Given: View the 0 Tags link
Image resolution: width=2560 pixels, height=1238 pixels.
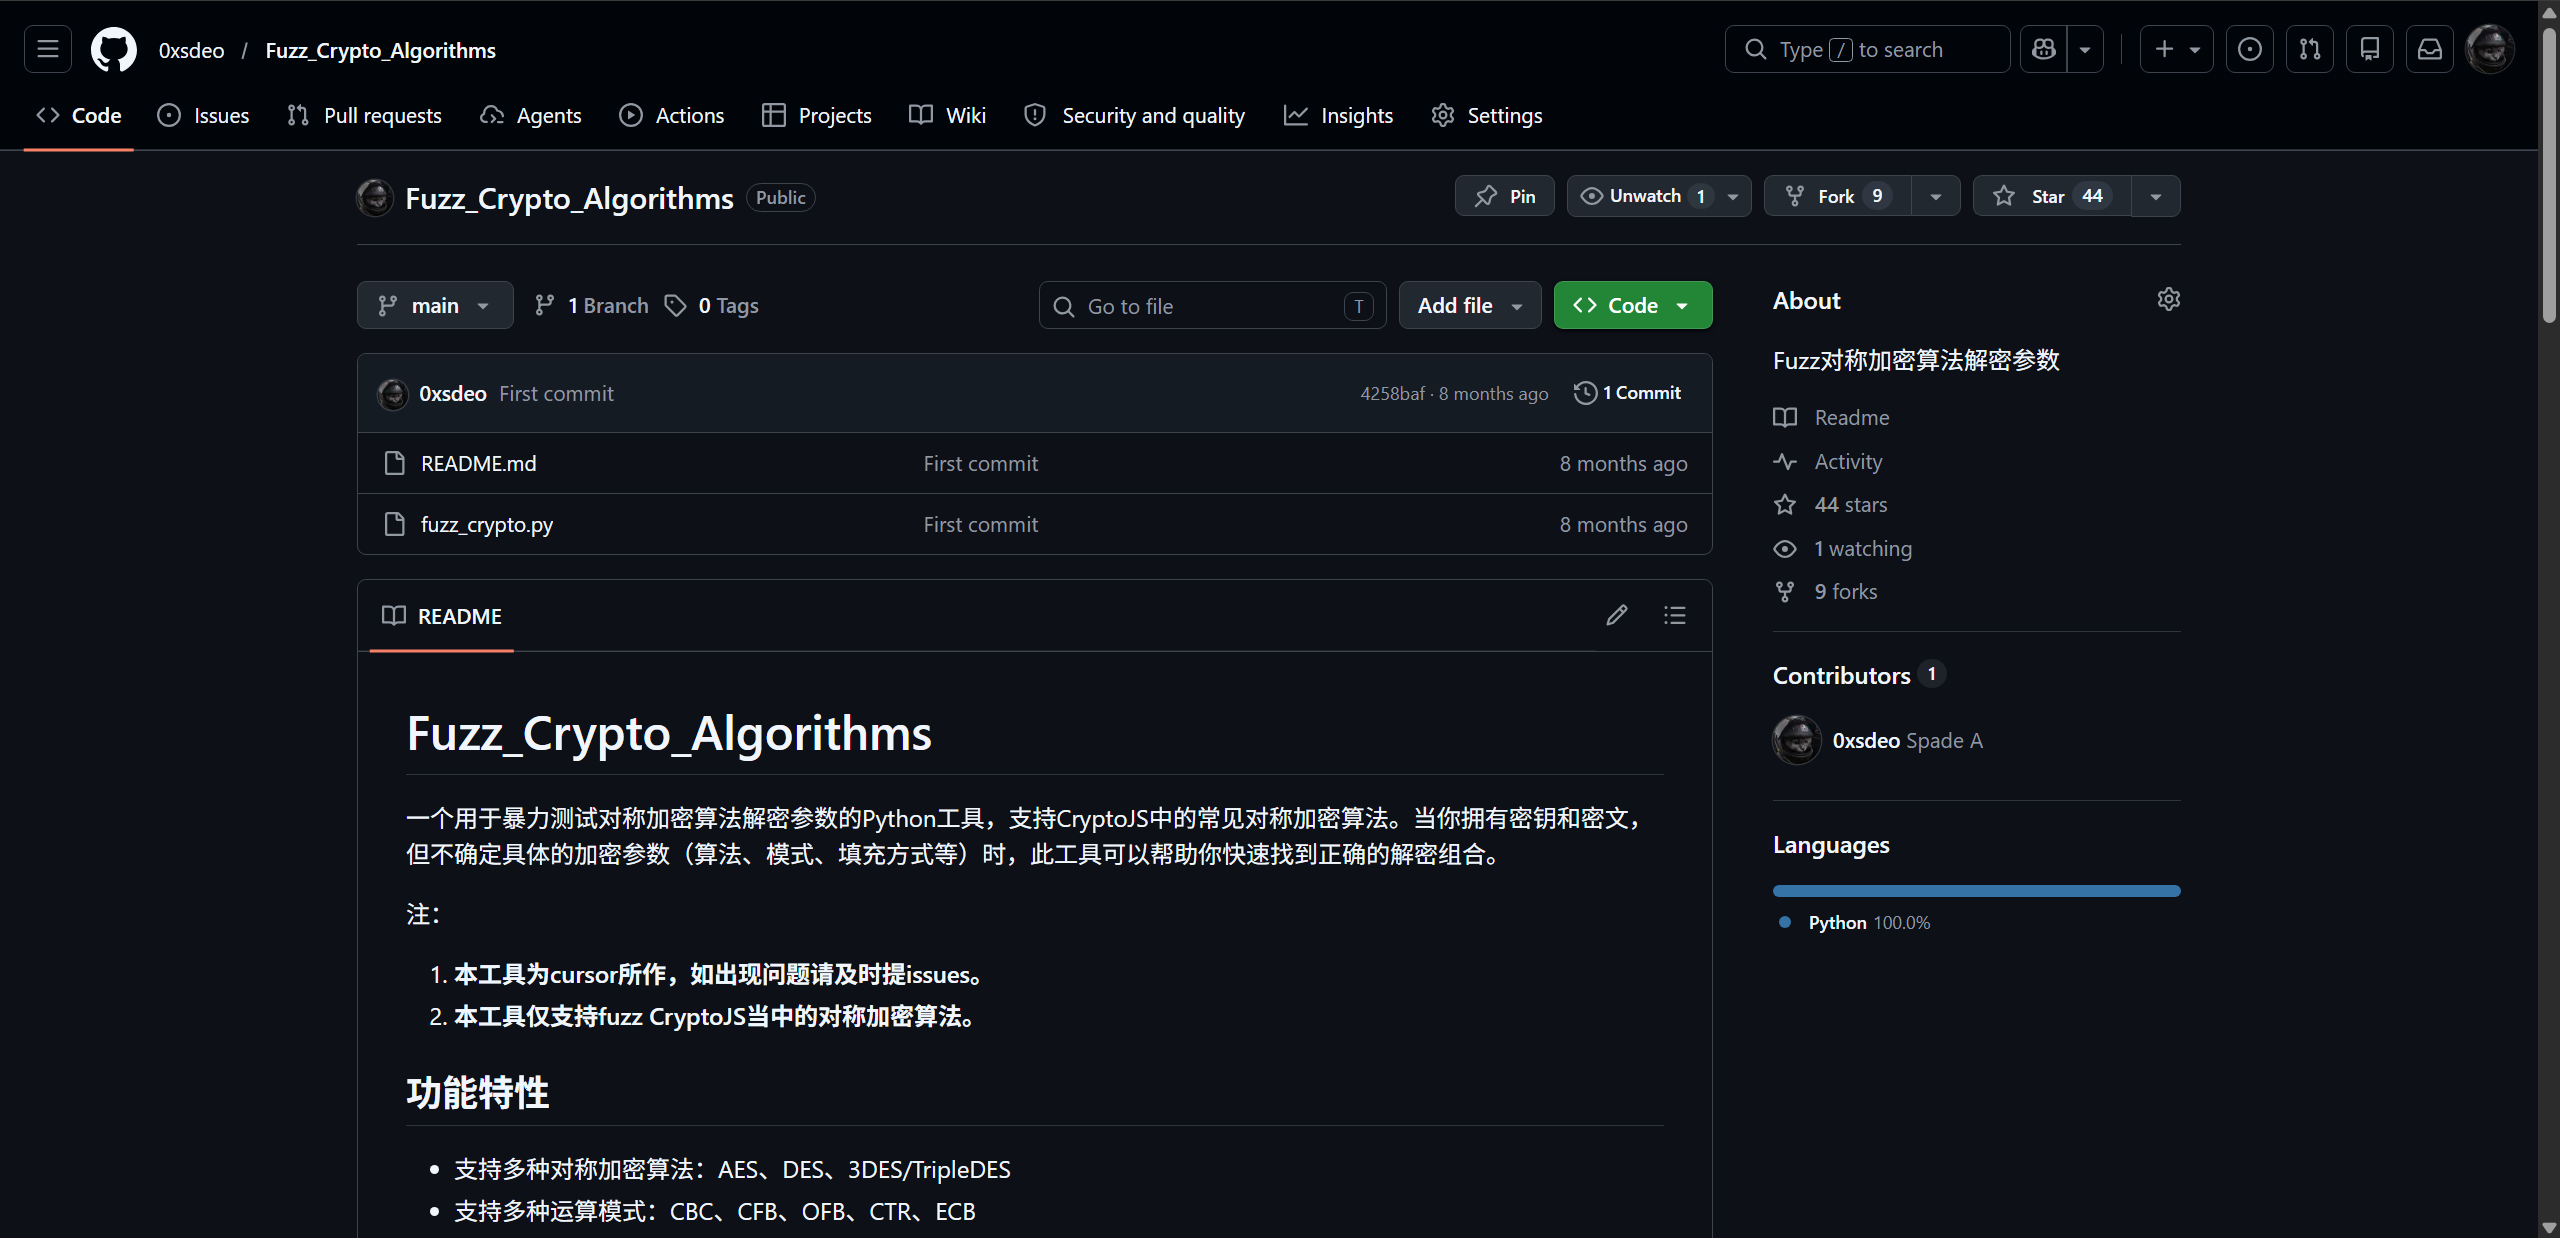Looking at the screenshot, I should coord(713,305).
